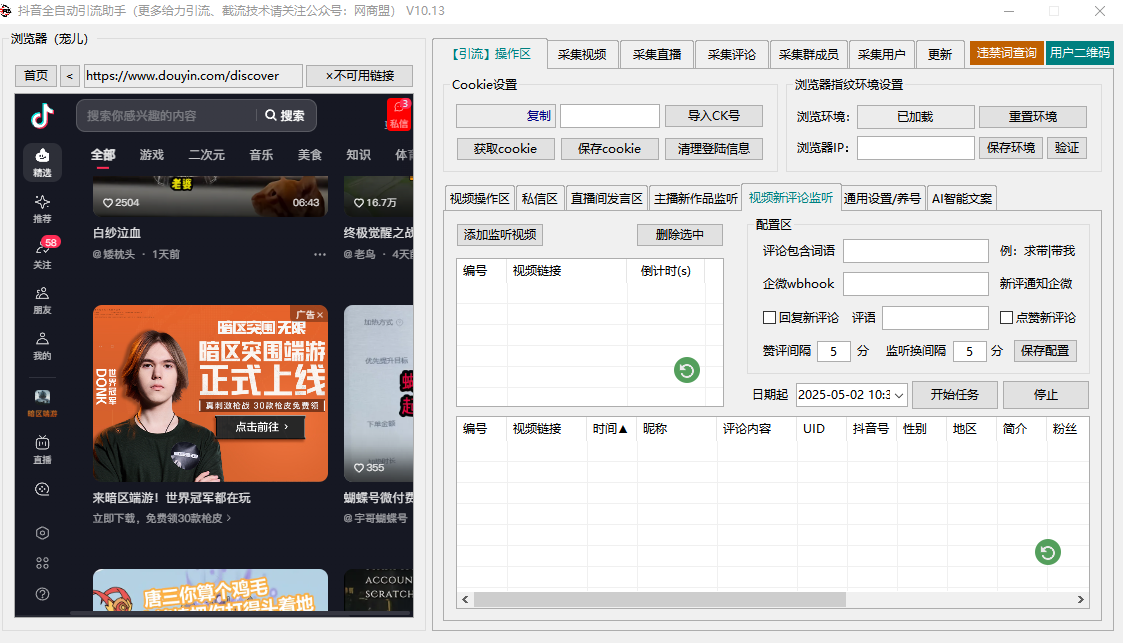Switch to the 采集直播 tab
Image resolution: width=1123 pixels, height=643 pixels.
click(657, 54)
